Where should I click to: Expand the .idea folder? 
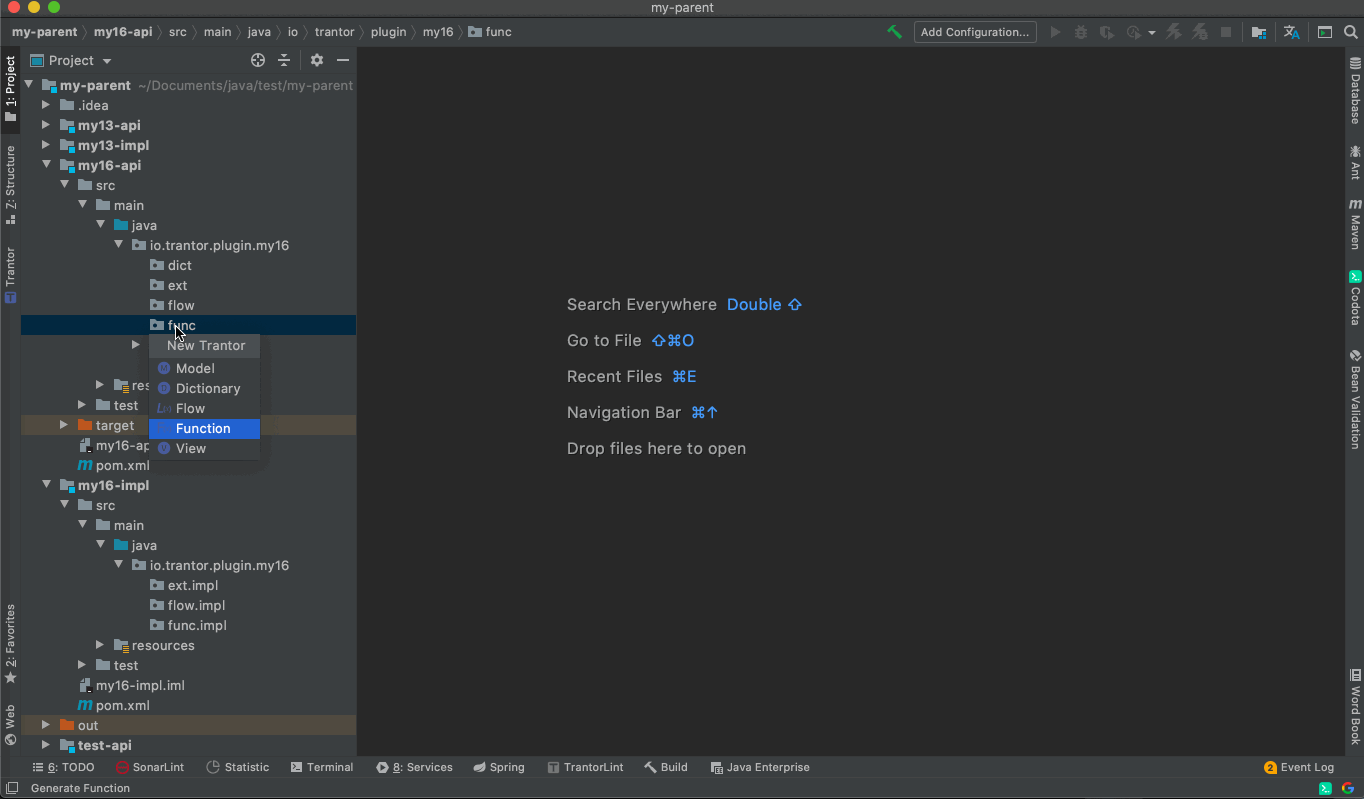[x=45, y=105]
